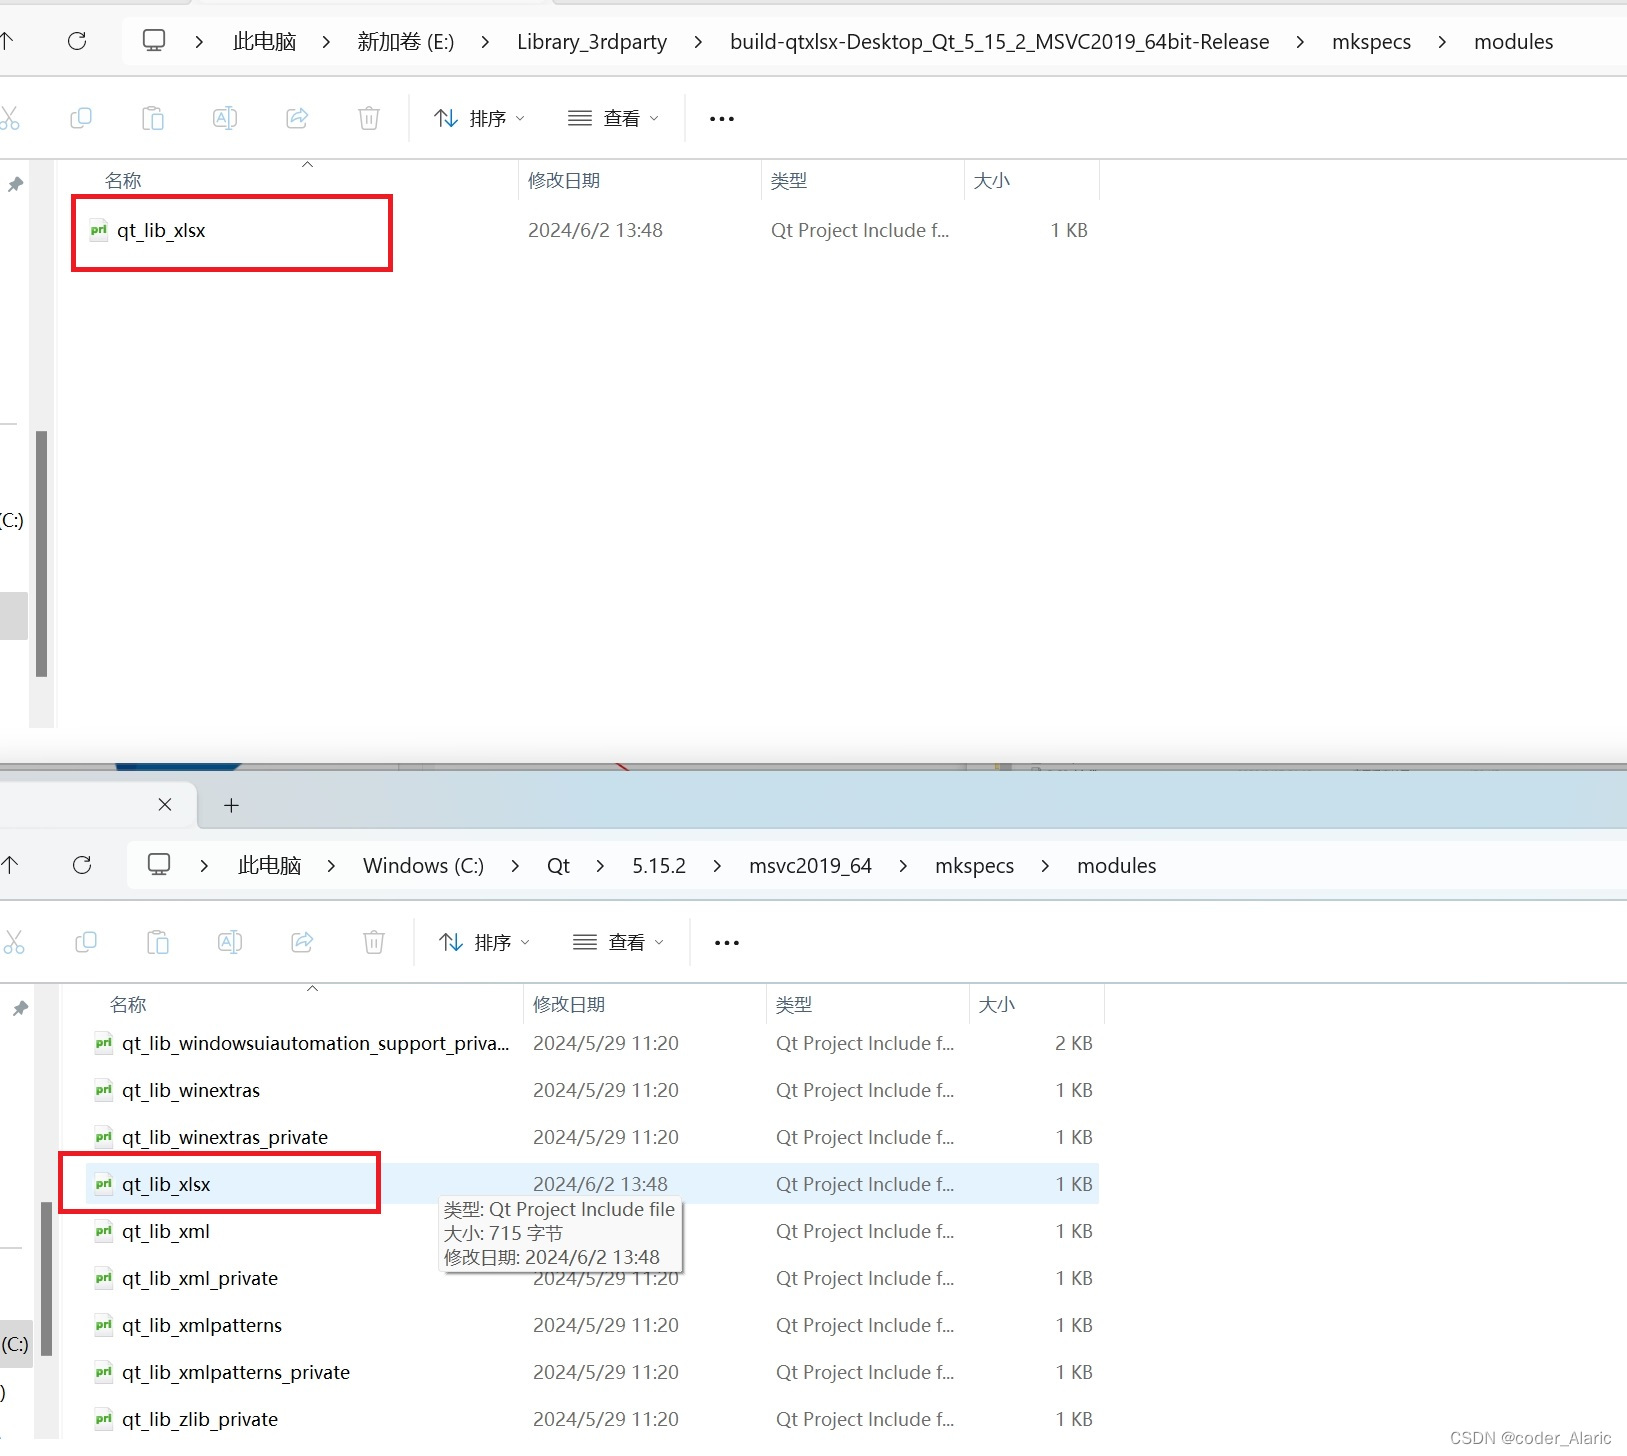This screenshot has width=1627, height=1456.
Task: Open more options ellipsis in top window
Action: pyautogui.click(x=721, y=118)
